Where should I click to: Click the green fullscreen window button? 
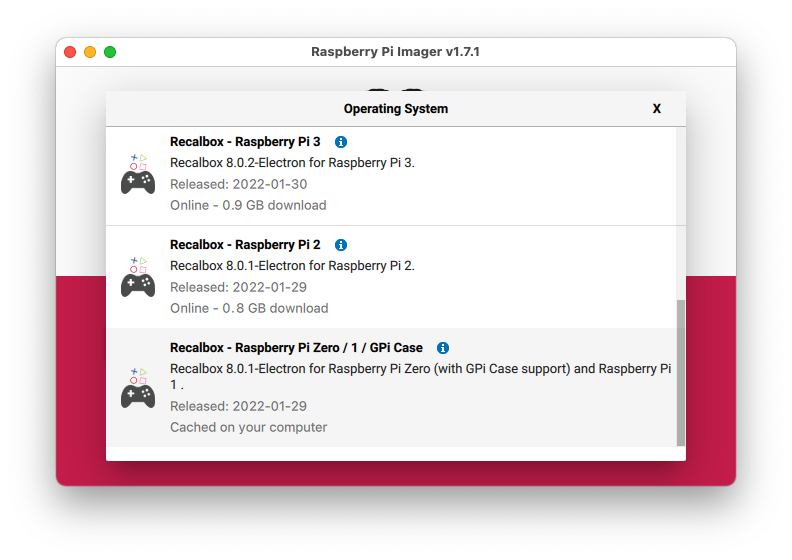110,52
